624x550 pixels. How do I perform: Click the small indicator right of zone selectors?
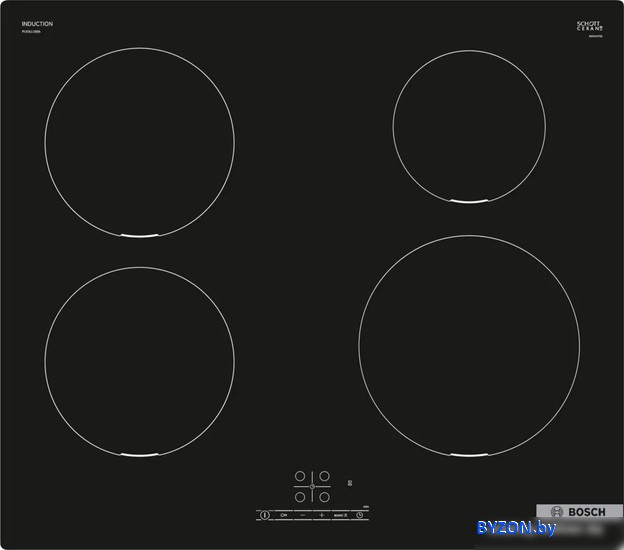[349, 484]
